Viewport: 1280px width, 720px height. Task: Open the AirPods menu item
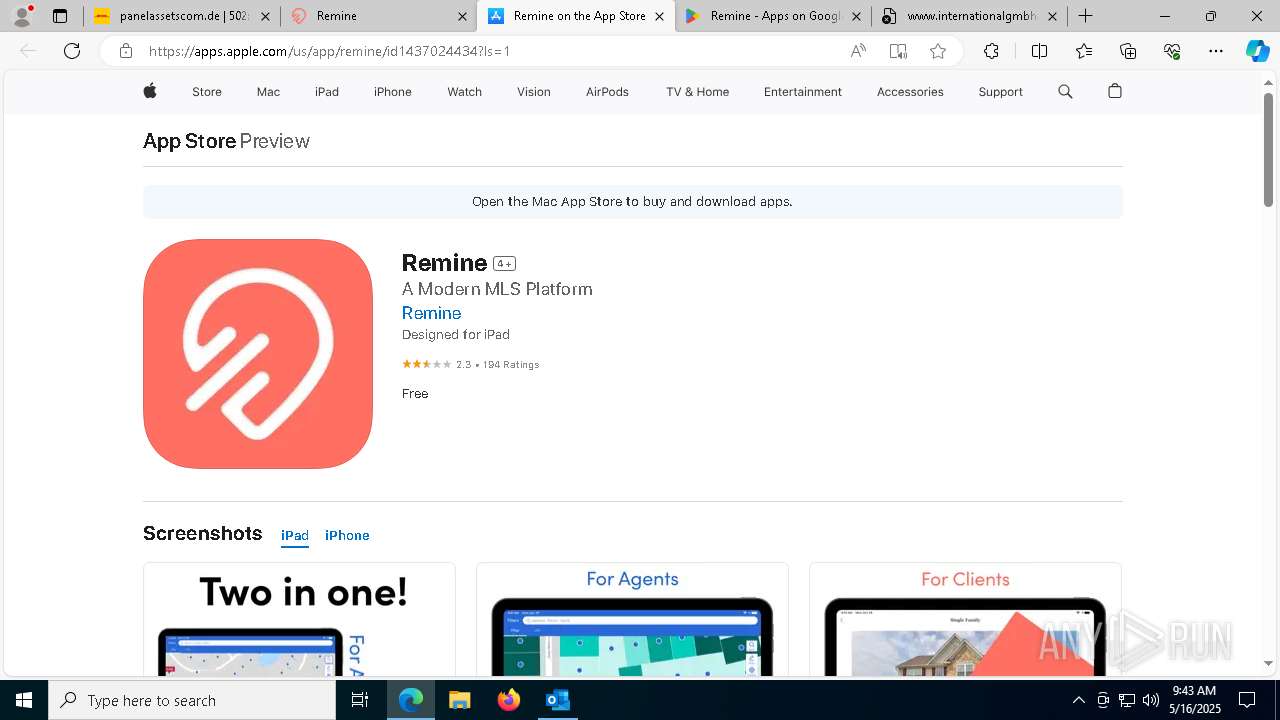(x=607, y=91)
